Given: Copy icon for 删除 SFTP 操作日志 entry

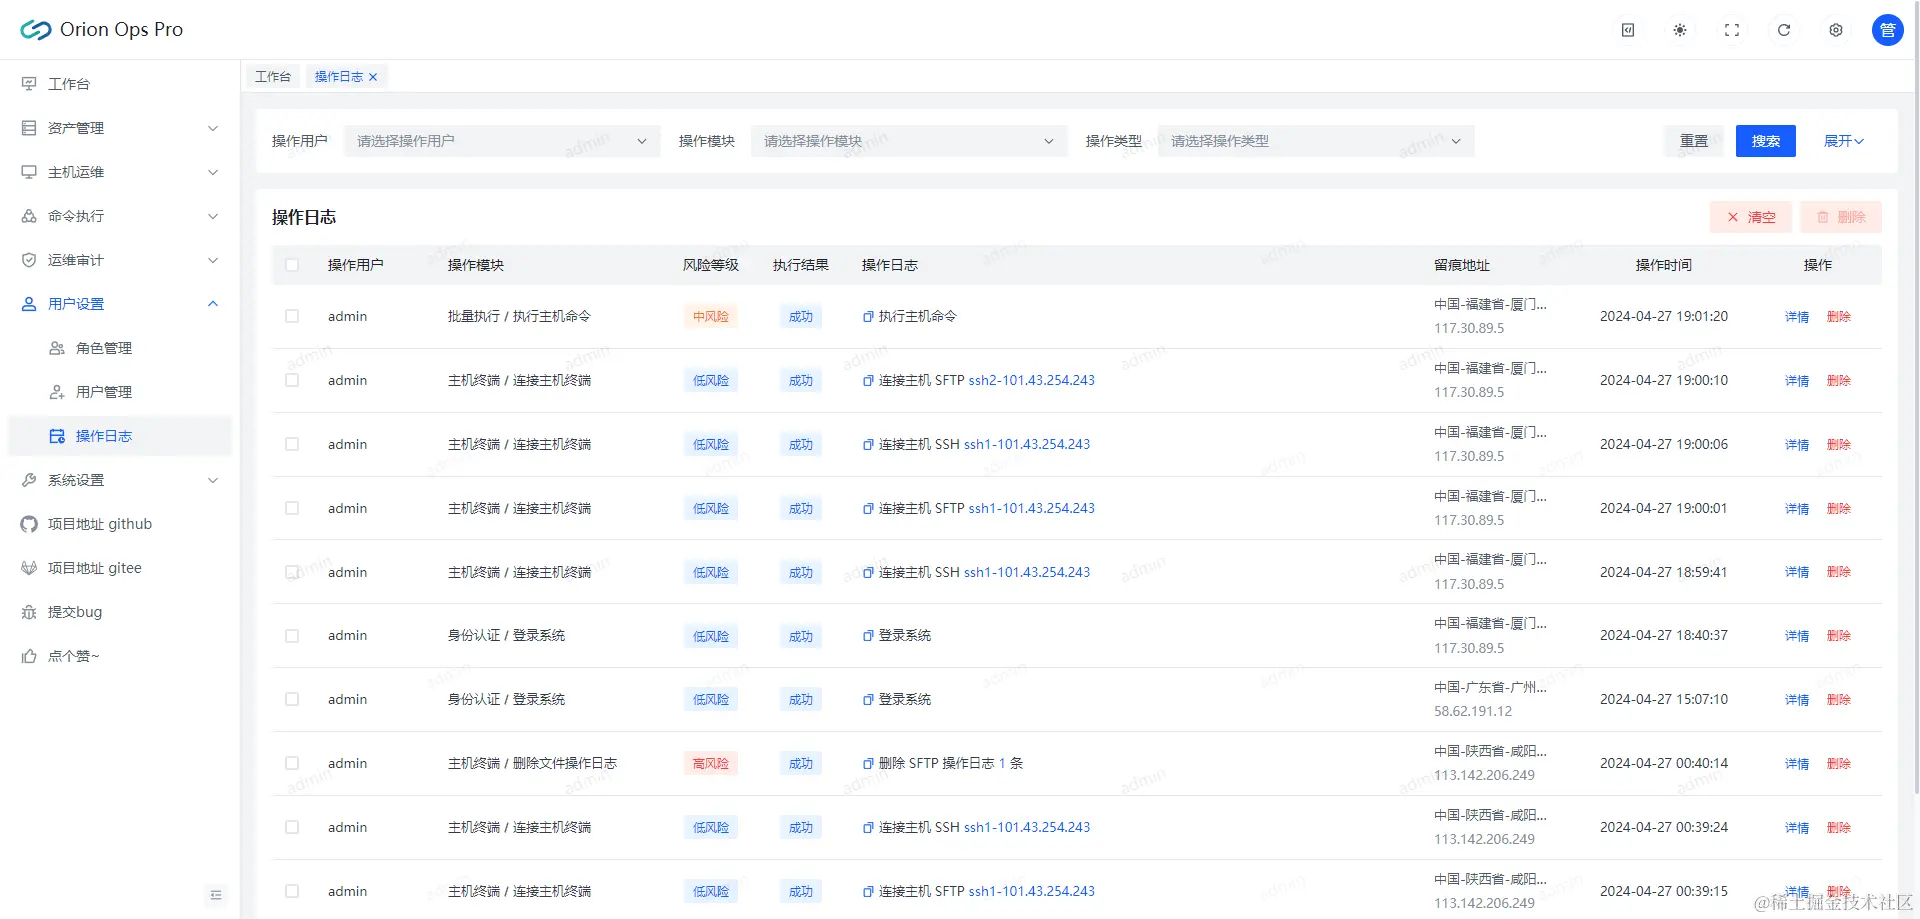Looking at the screenshot, I should (868, 764).
